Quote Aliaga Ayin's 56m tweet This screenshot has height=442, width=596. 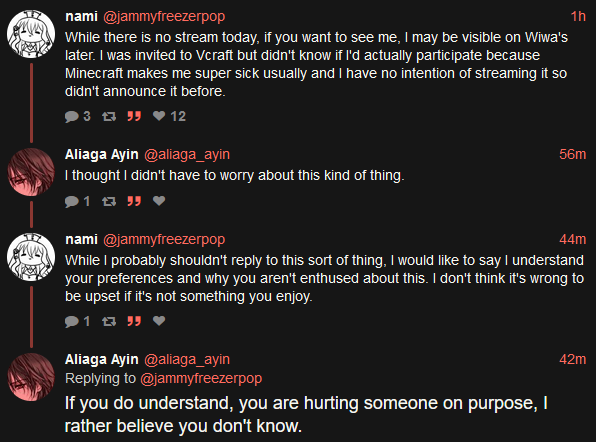click(134, 201)
